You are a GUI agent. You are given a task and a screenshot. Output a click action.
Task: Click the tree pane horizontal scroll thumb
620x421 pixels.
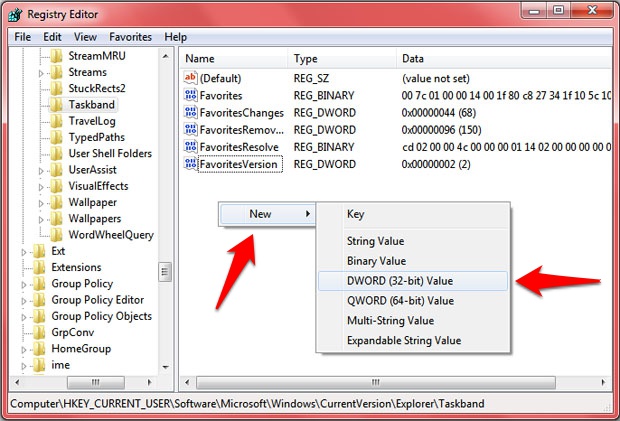point(96,382)
